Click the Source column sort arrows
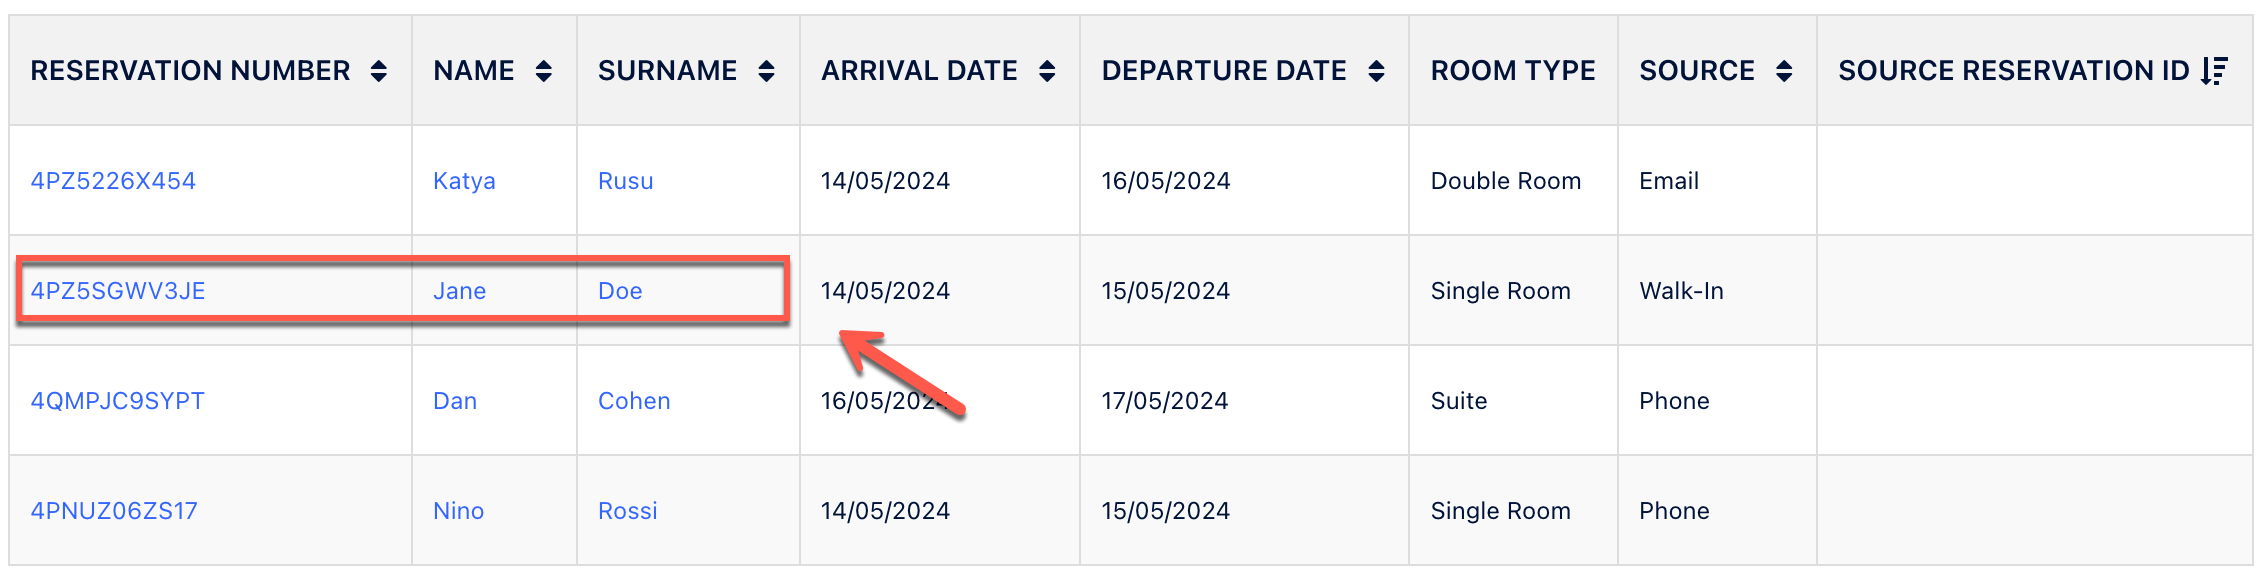The width and height of the screenshot is (2264, 580). [x=1784, y=71]
